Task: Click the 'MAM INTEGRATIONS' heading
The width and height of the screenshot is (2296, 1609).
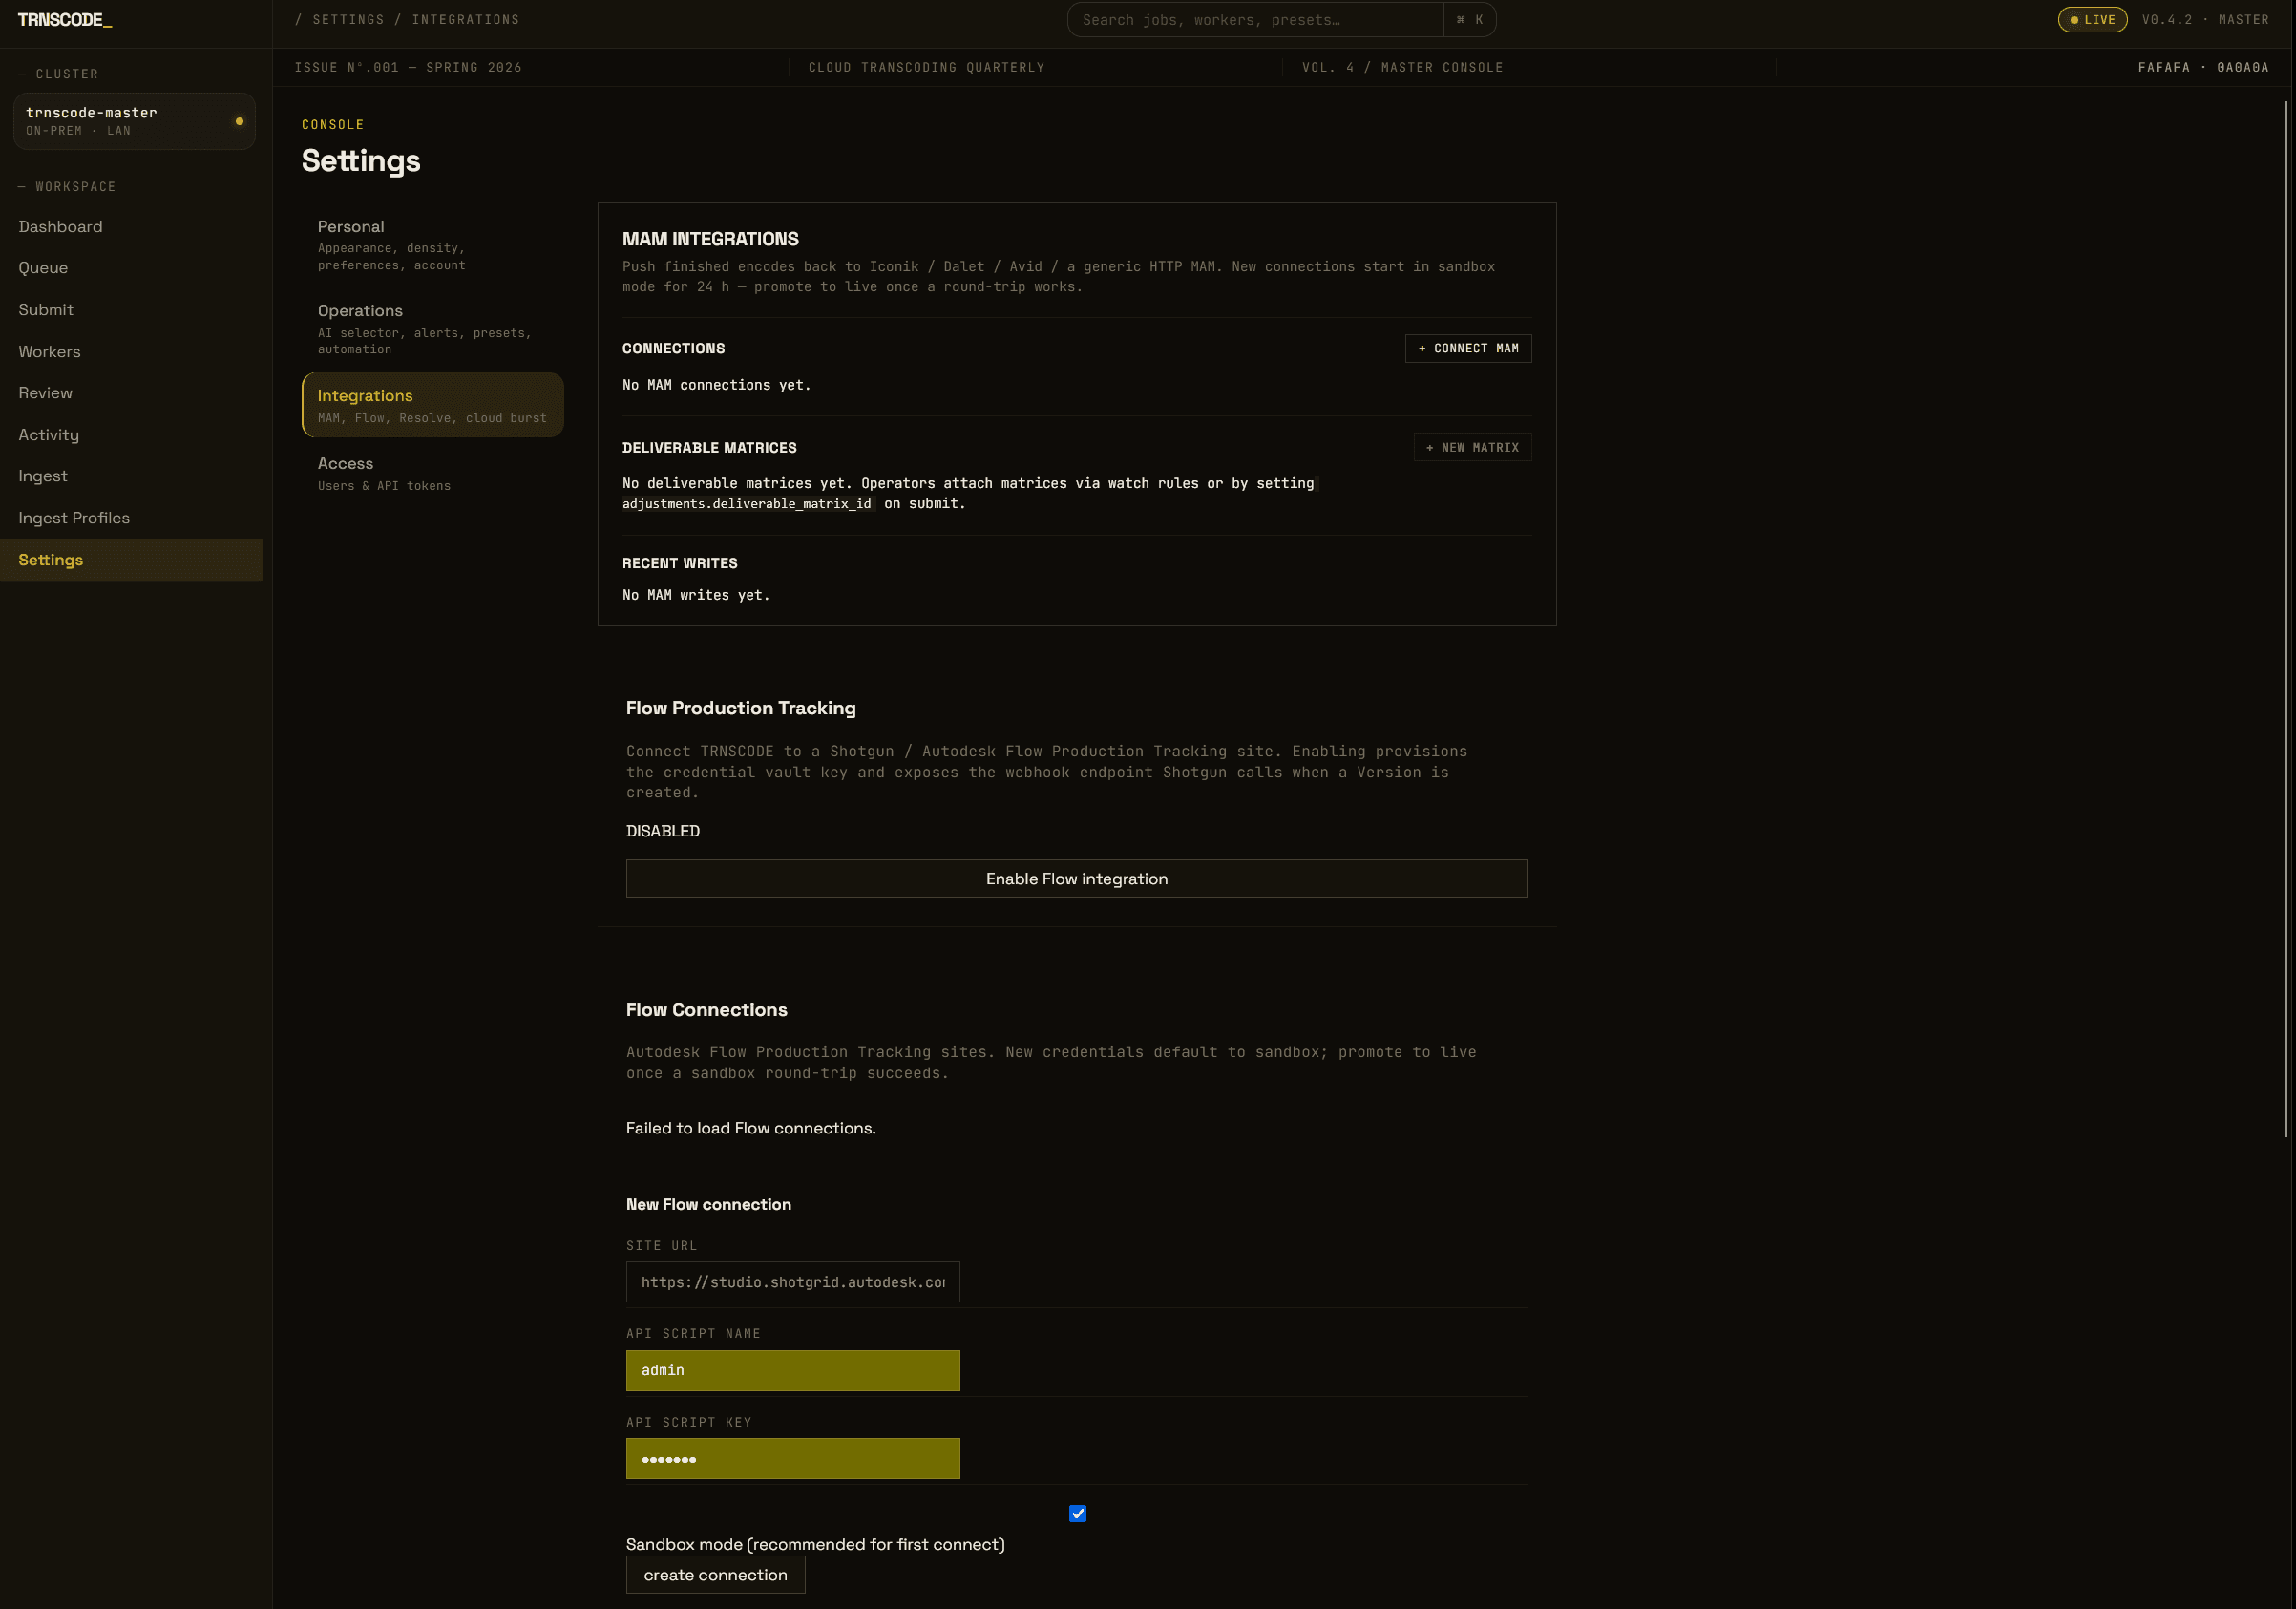Action: pyautogui.click(x=710, y=239)
